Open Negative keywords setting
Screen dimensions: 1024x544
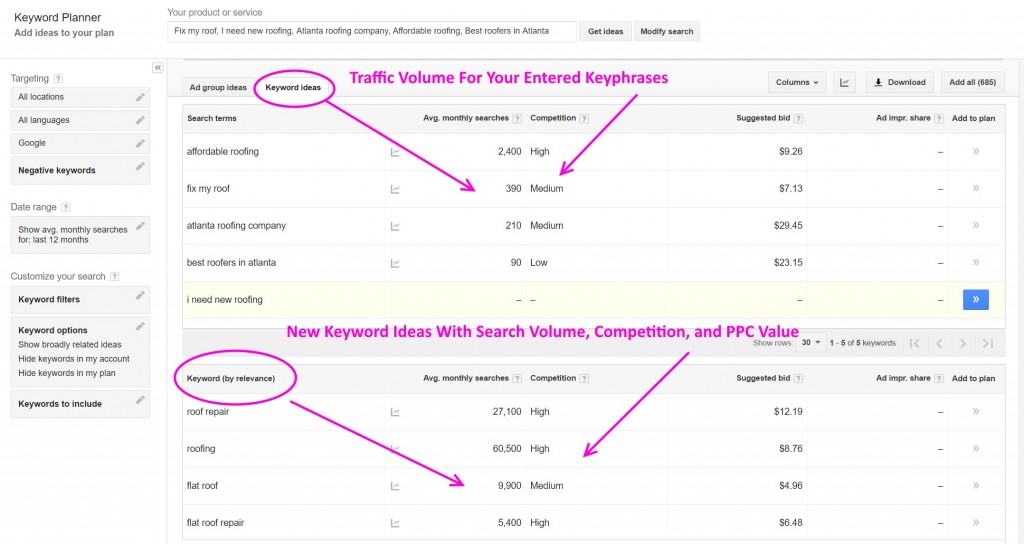tap(80, 170)
